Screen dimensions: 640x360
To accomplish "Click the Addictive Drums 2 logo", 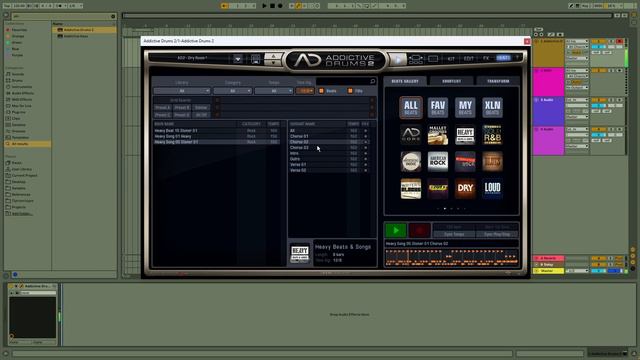I will point(335,60).
